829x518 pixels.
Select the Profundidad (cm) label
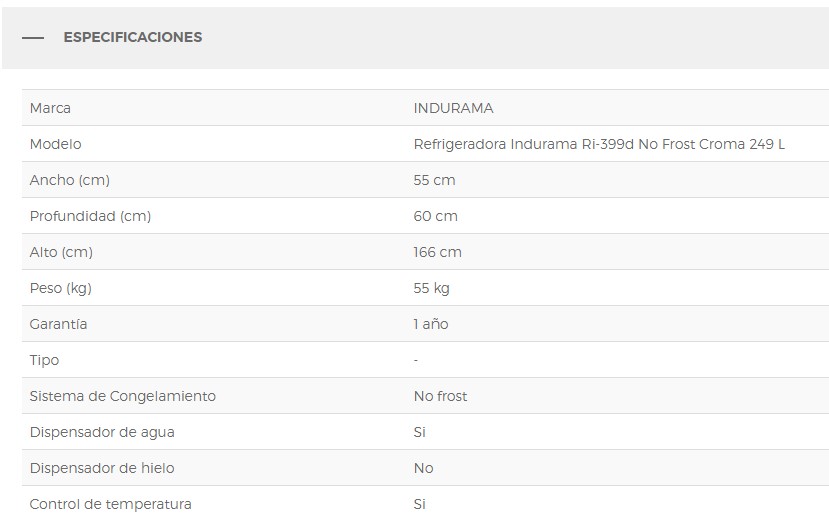pyautogui.click(x=90, y=216)
